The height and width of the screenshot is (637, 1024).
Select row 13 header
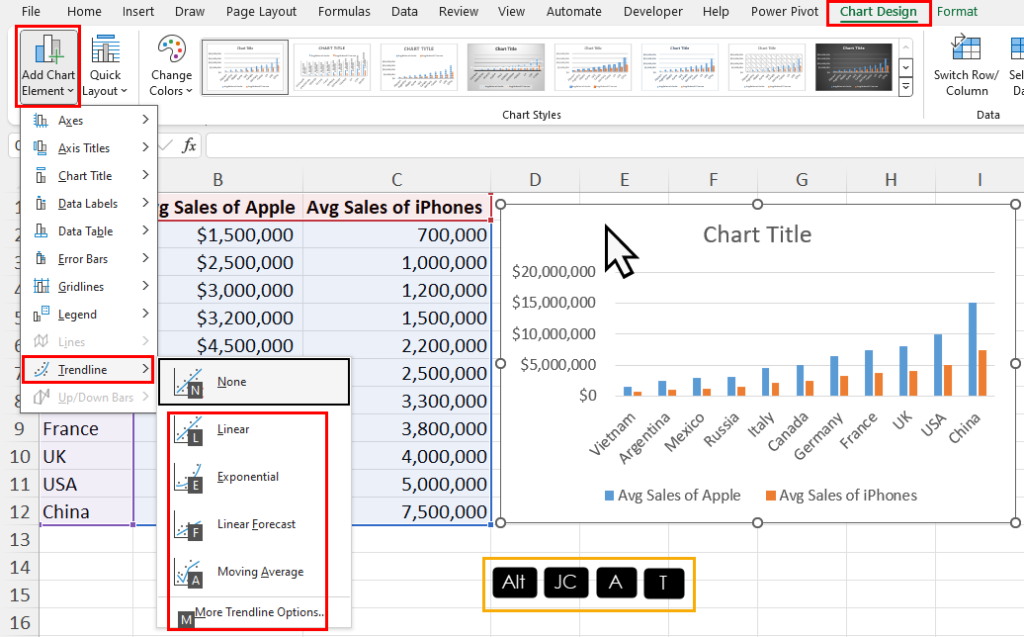[x=20, y=540]
